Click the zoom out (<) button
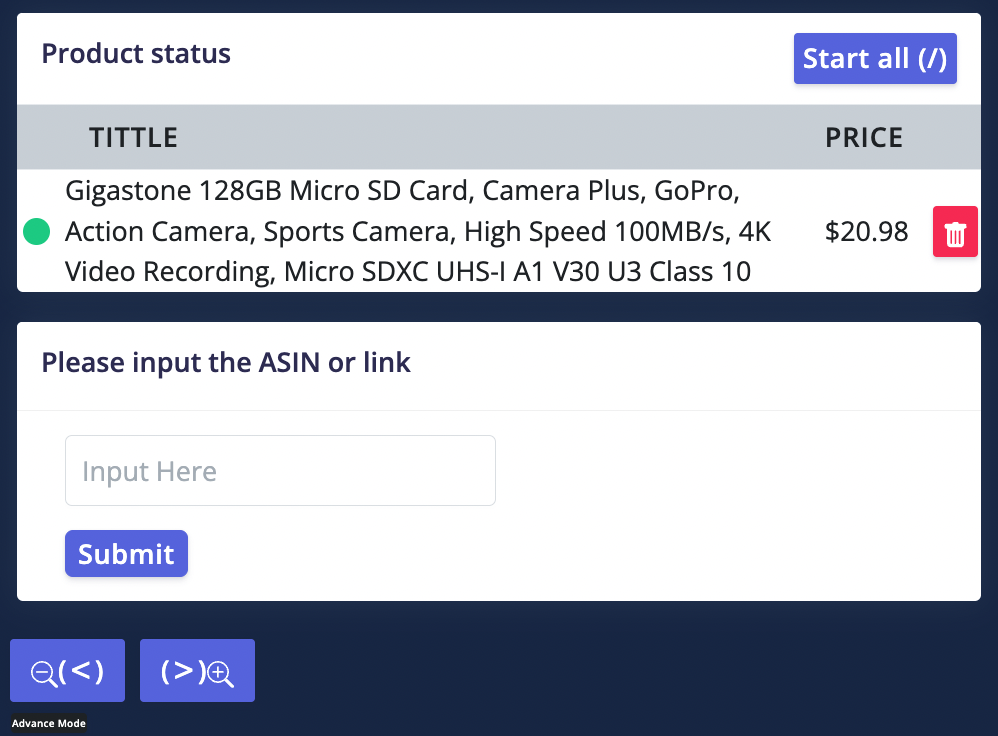This screenshot has width=998, height=736. (x=67, y=670)
